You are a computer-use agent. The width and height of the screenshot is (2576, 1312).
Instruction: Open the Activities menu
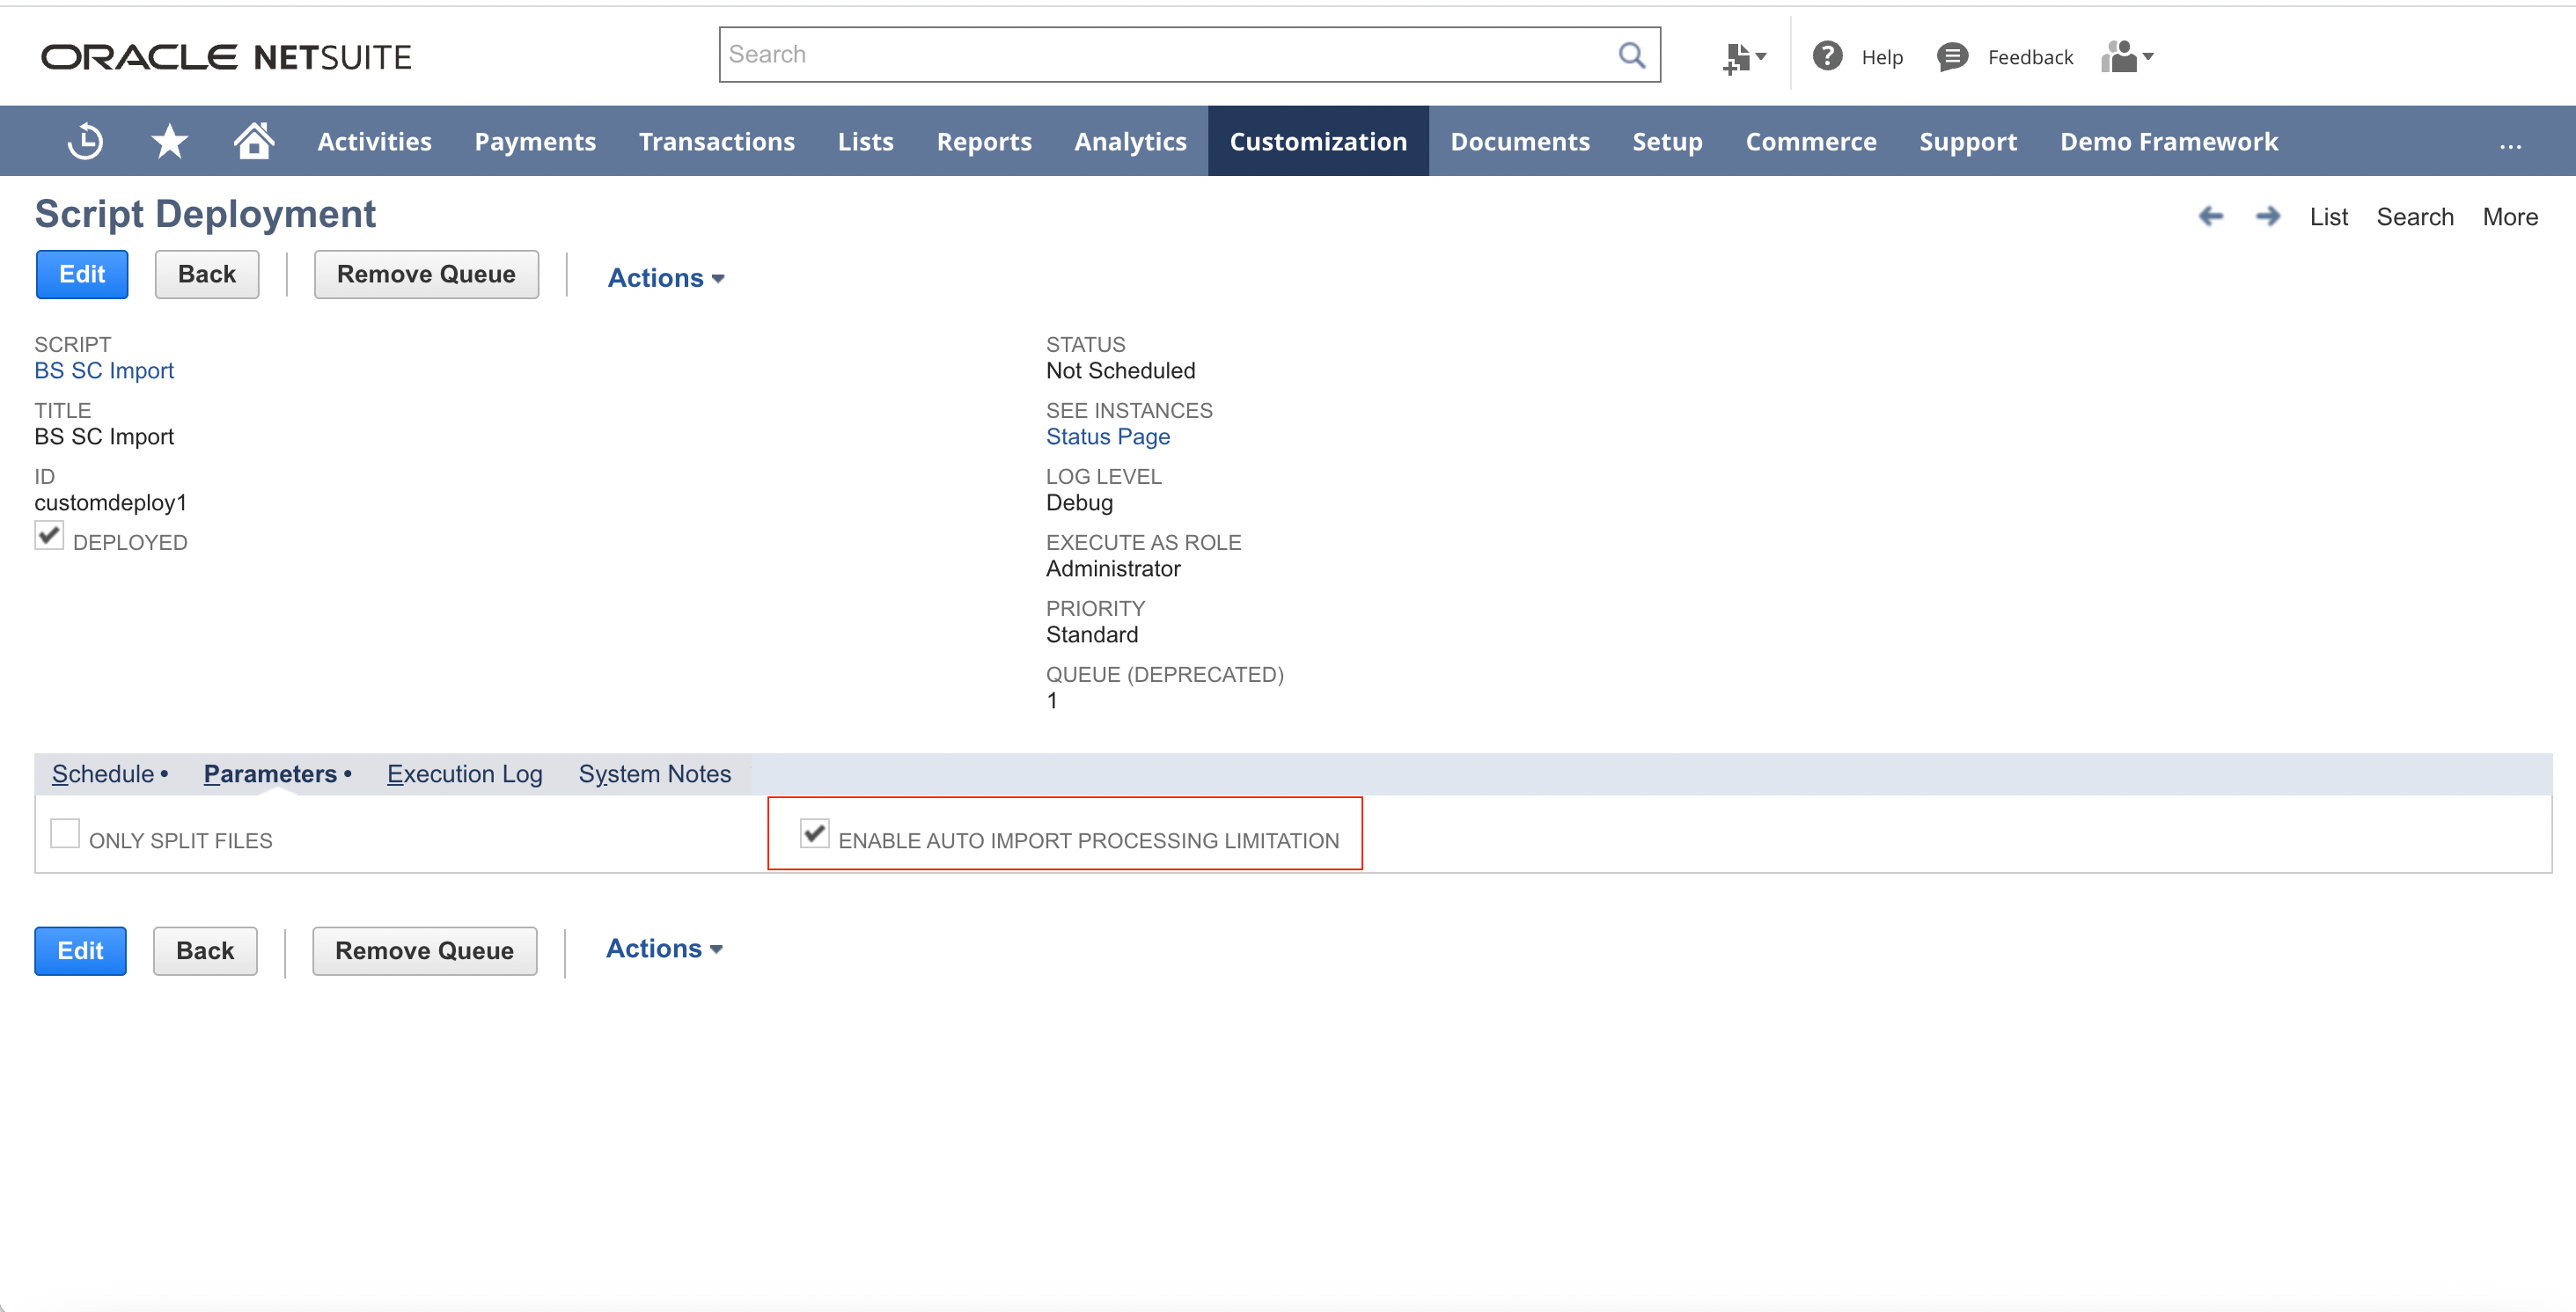click(x=374, y=141)
